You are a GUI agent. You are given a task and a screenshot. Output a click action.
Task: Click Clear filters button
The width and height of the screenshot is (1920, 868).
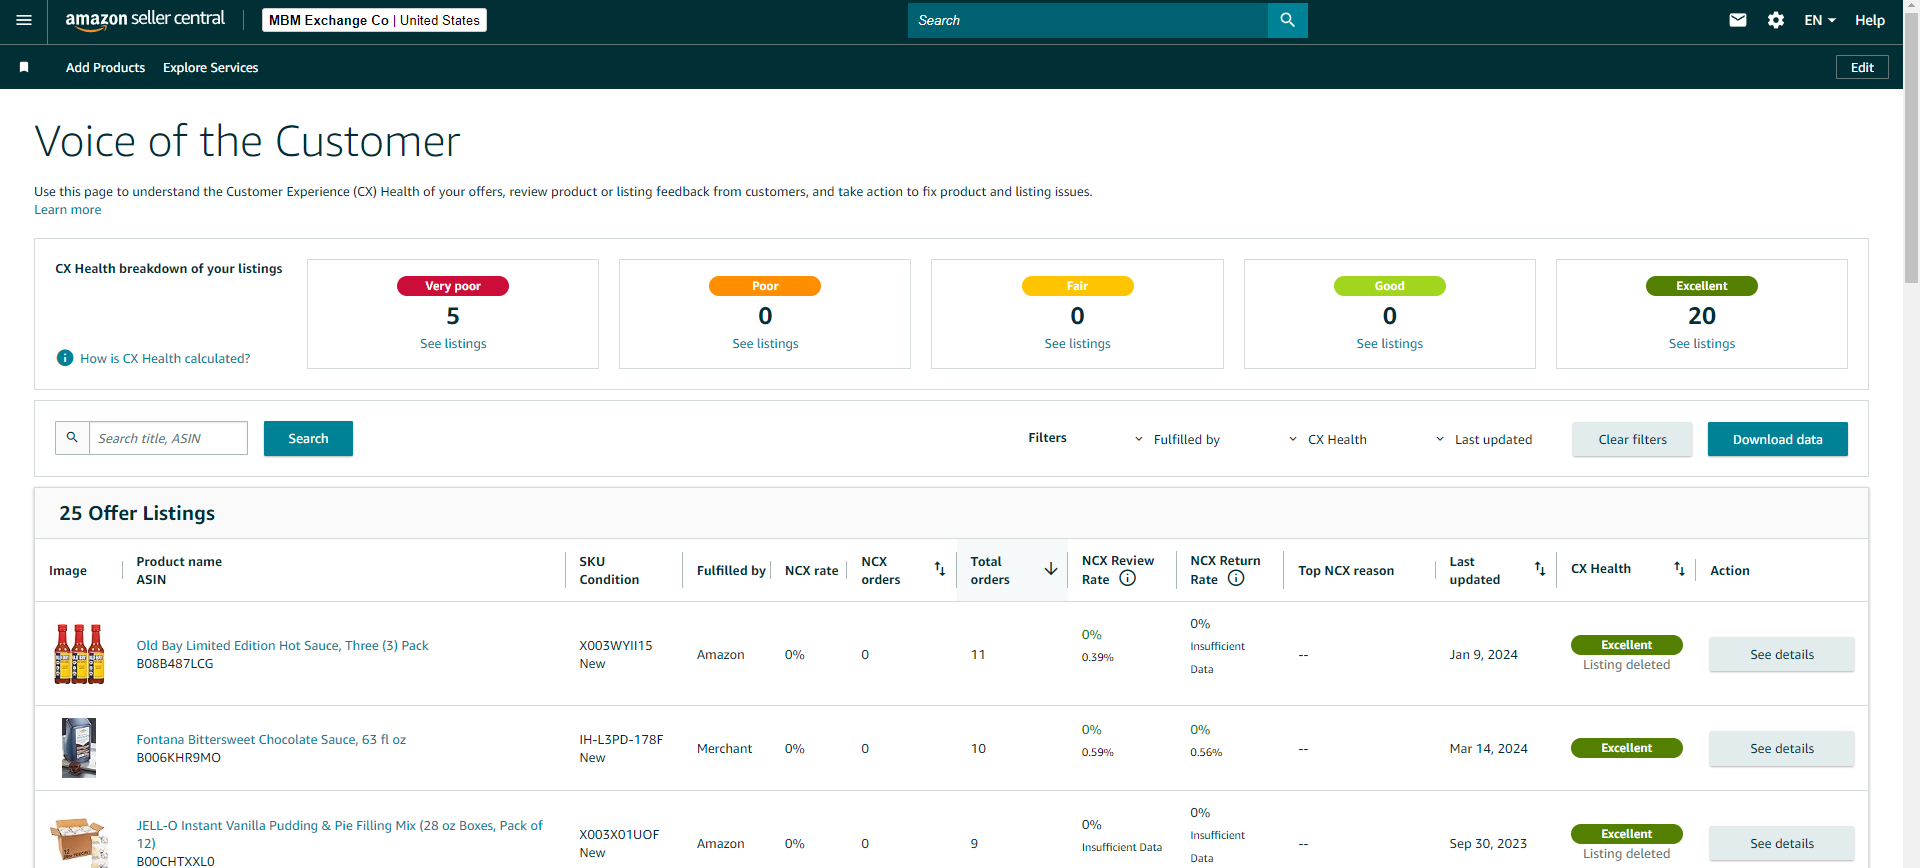click(1632, 439)
